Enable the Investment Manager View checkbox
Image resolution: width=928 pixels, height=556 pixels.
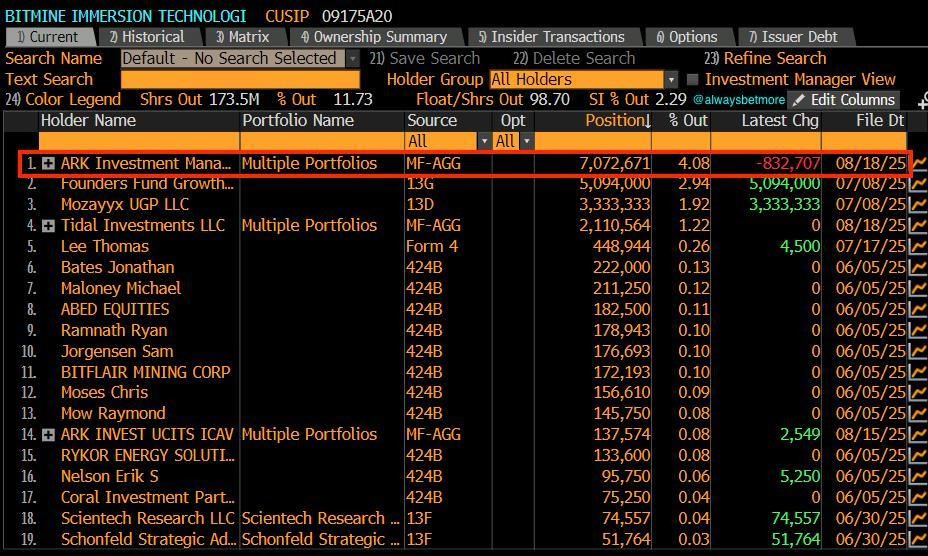tap(692, 79)
